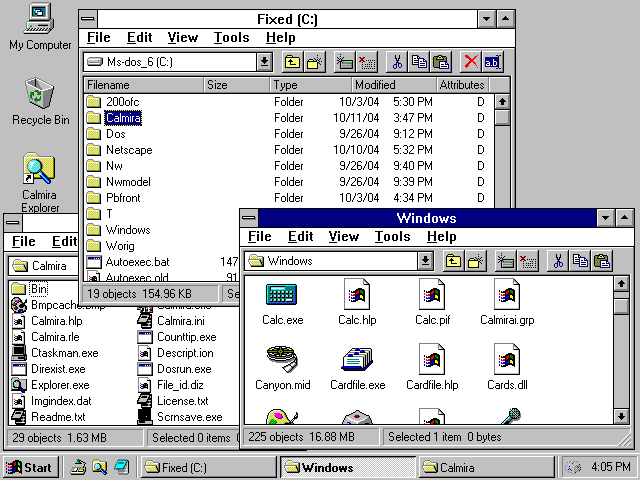Click the third quick launch icon in taskbar
Image resolution: width=640 pixels, height=480 pixels.
click(x=121, y=467)
